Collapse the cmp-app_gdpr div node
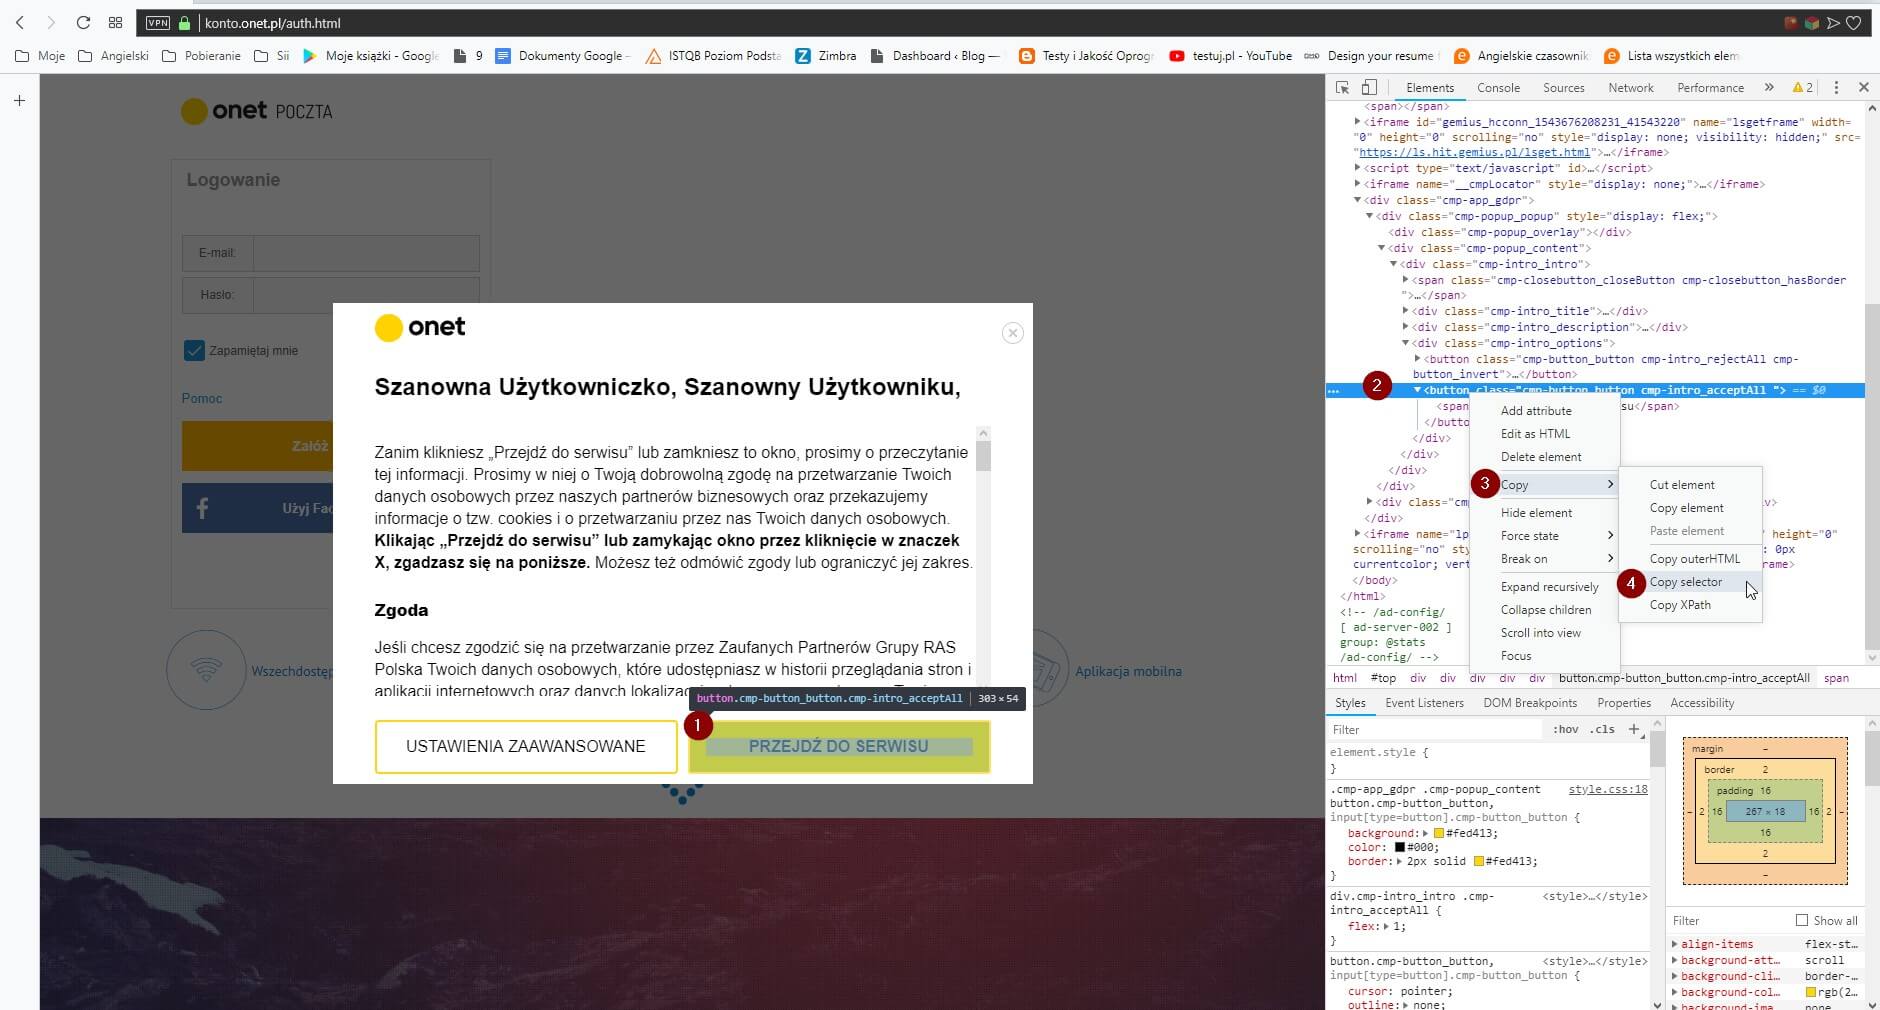1880x1010 pixels. coord(1357,200)
